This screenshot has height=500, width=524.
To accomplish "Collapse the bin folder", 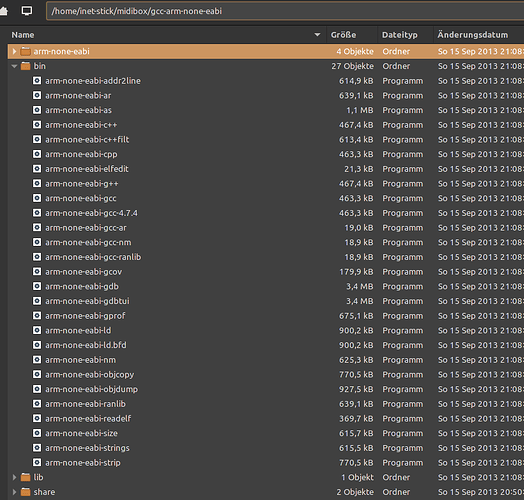I will tap(14, 66).
